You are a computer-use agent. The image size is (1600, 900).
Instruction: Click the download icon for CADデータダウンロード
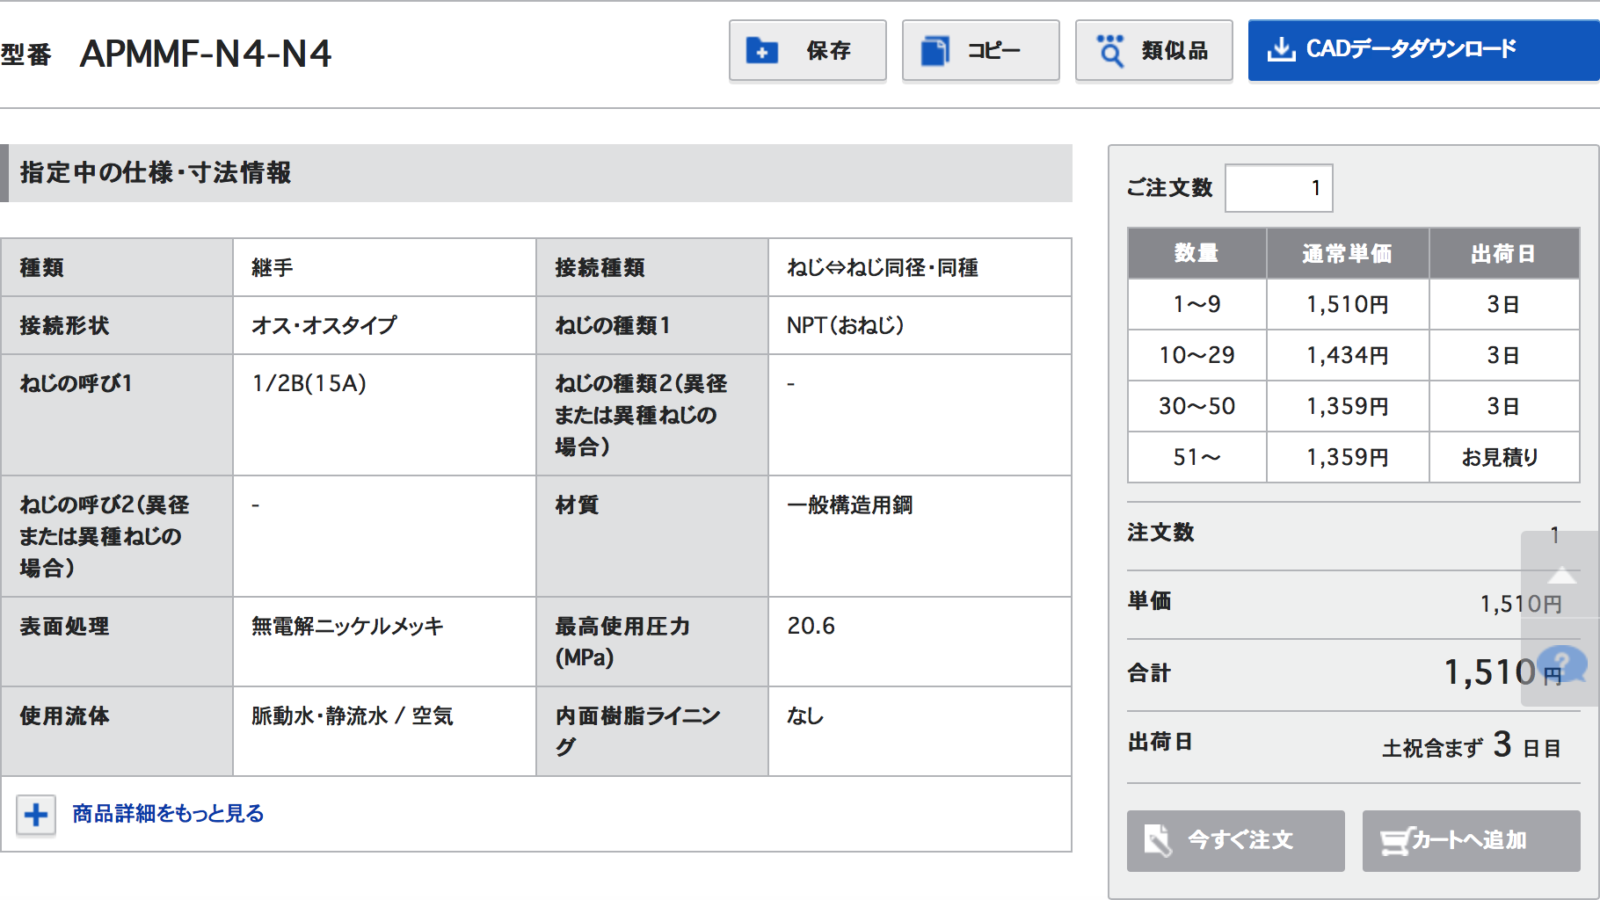(x=1281, y=49)
